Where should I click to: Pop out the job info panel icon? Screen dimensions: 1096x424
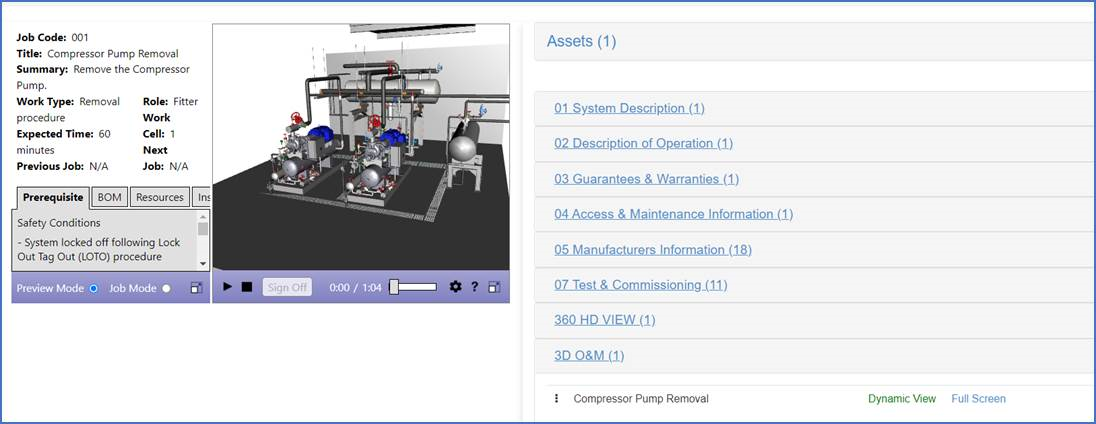[x=196, y=288]
